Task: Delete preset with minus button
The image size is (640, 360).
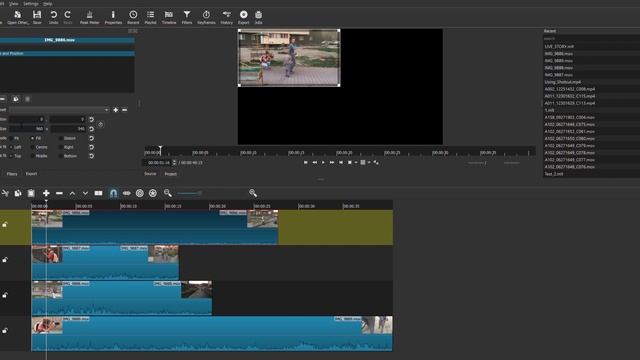Action: pyautogui.click(x=124, y=110)
